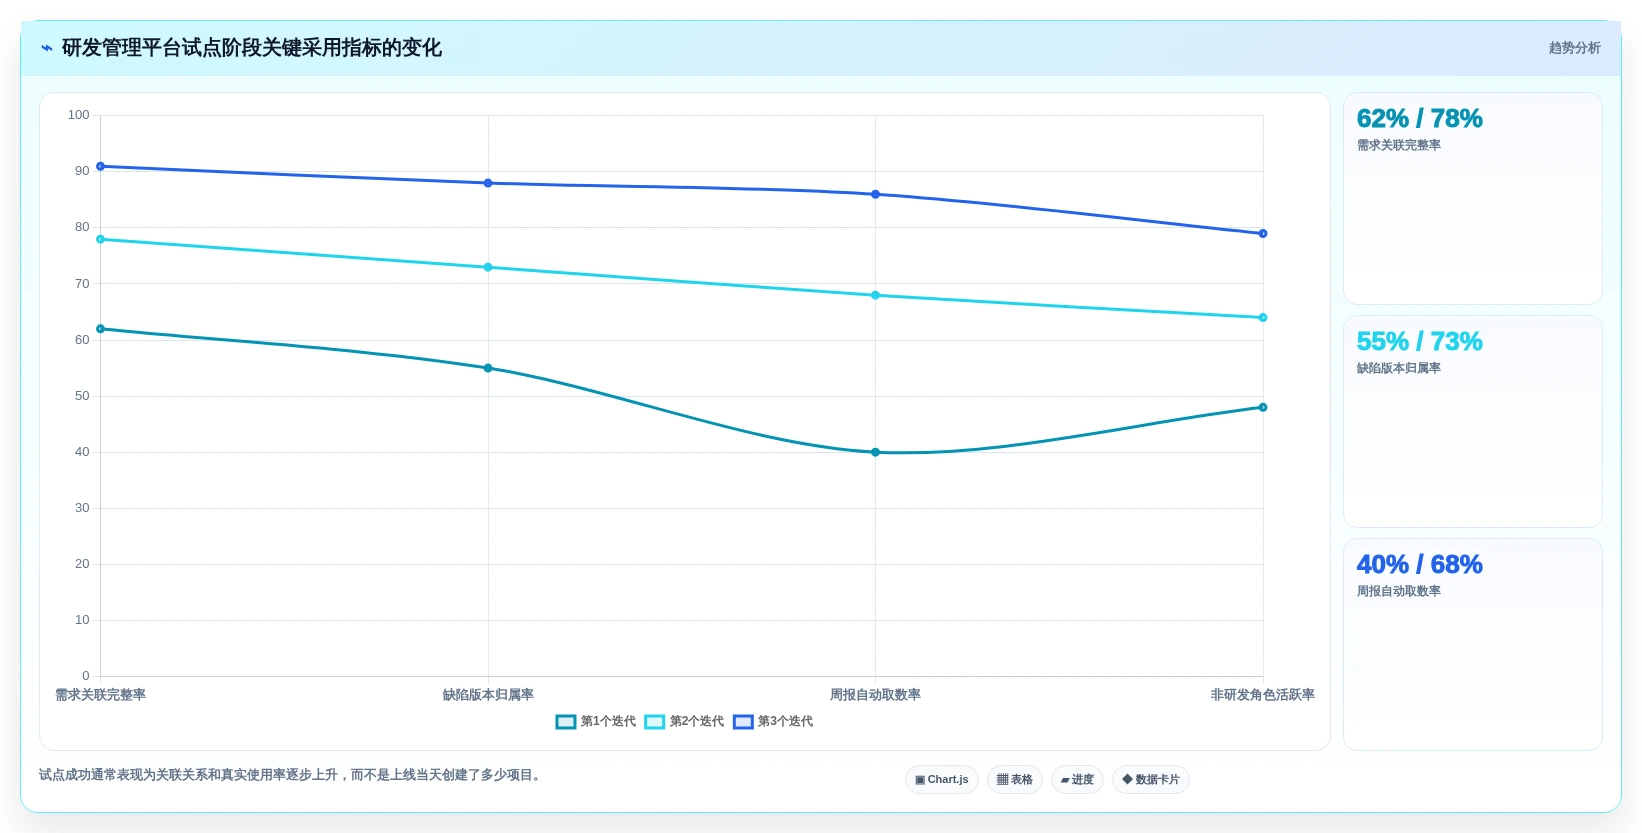Click the 趋势分析 label in header
The image size is (1642, 833).
pos(1575,48)
